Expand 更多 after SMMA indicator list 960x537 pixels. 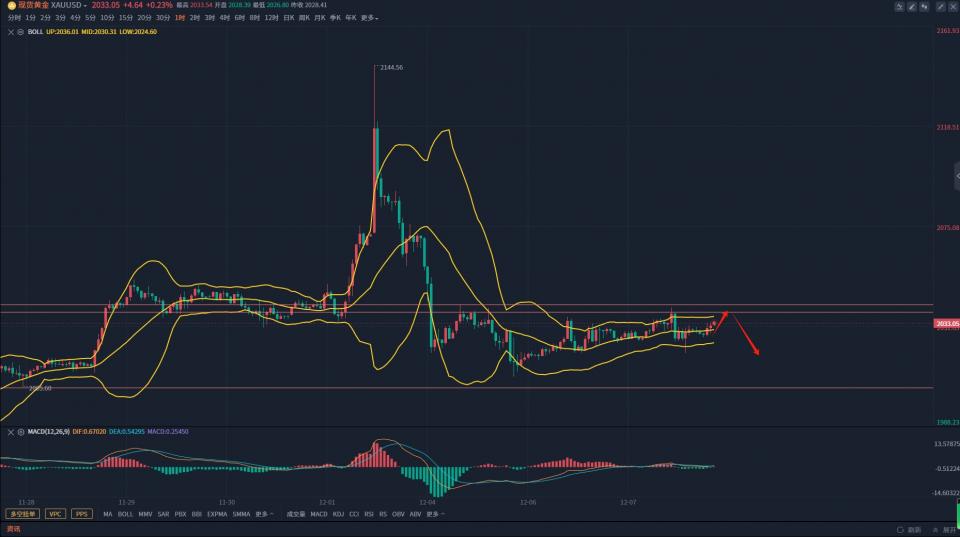(264, 514)
